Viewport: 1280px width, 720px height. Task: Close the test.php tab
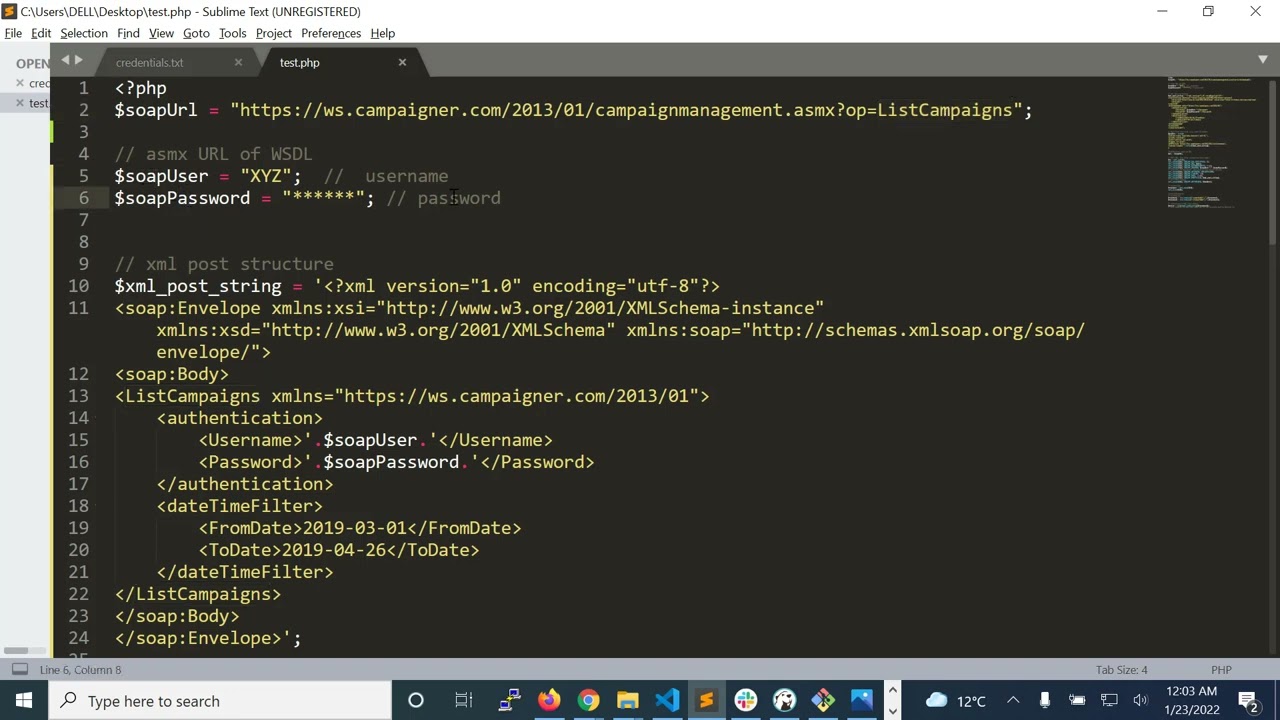coord(402,62)
